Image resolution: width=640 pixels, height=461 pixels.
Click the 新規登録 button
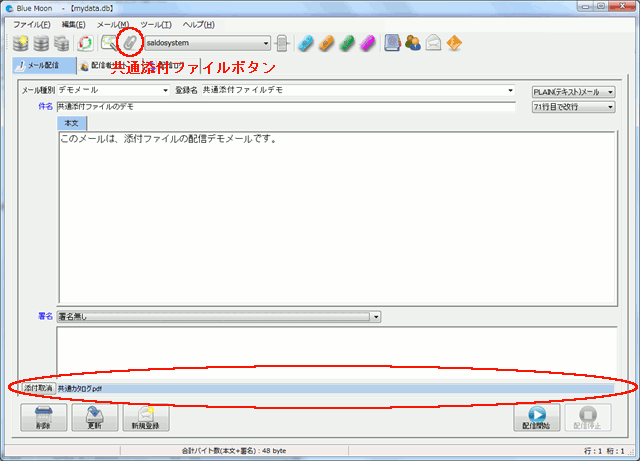point(145,417)
